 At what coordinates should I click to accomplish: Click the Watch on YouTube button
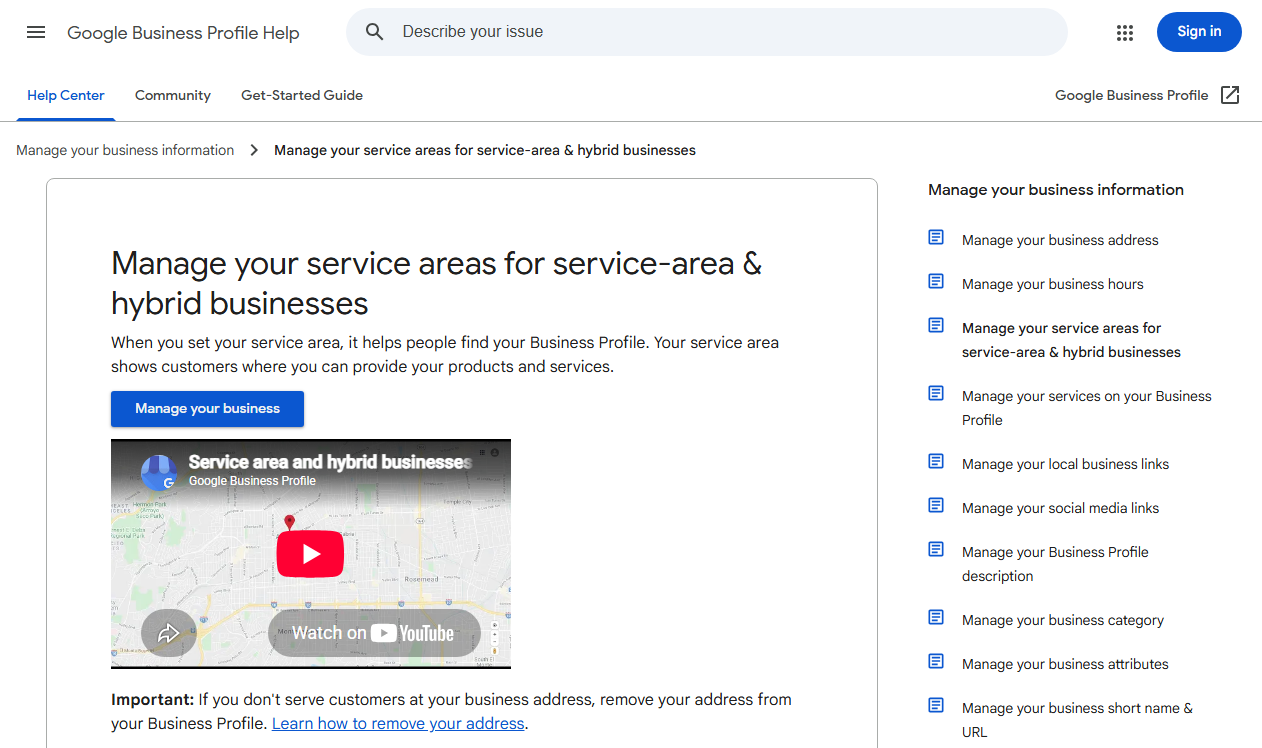click(374, 633)
